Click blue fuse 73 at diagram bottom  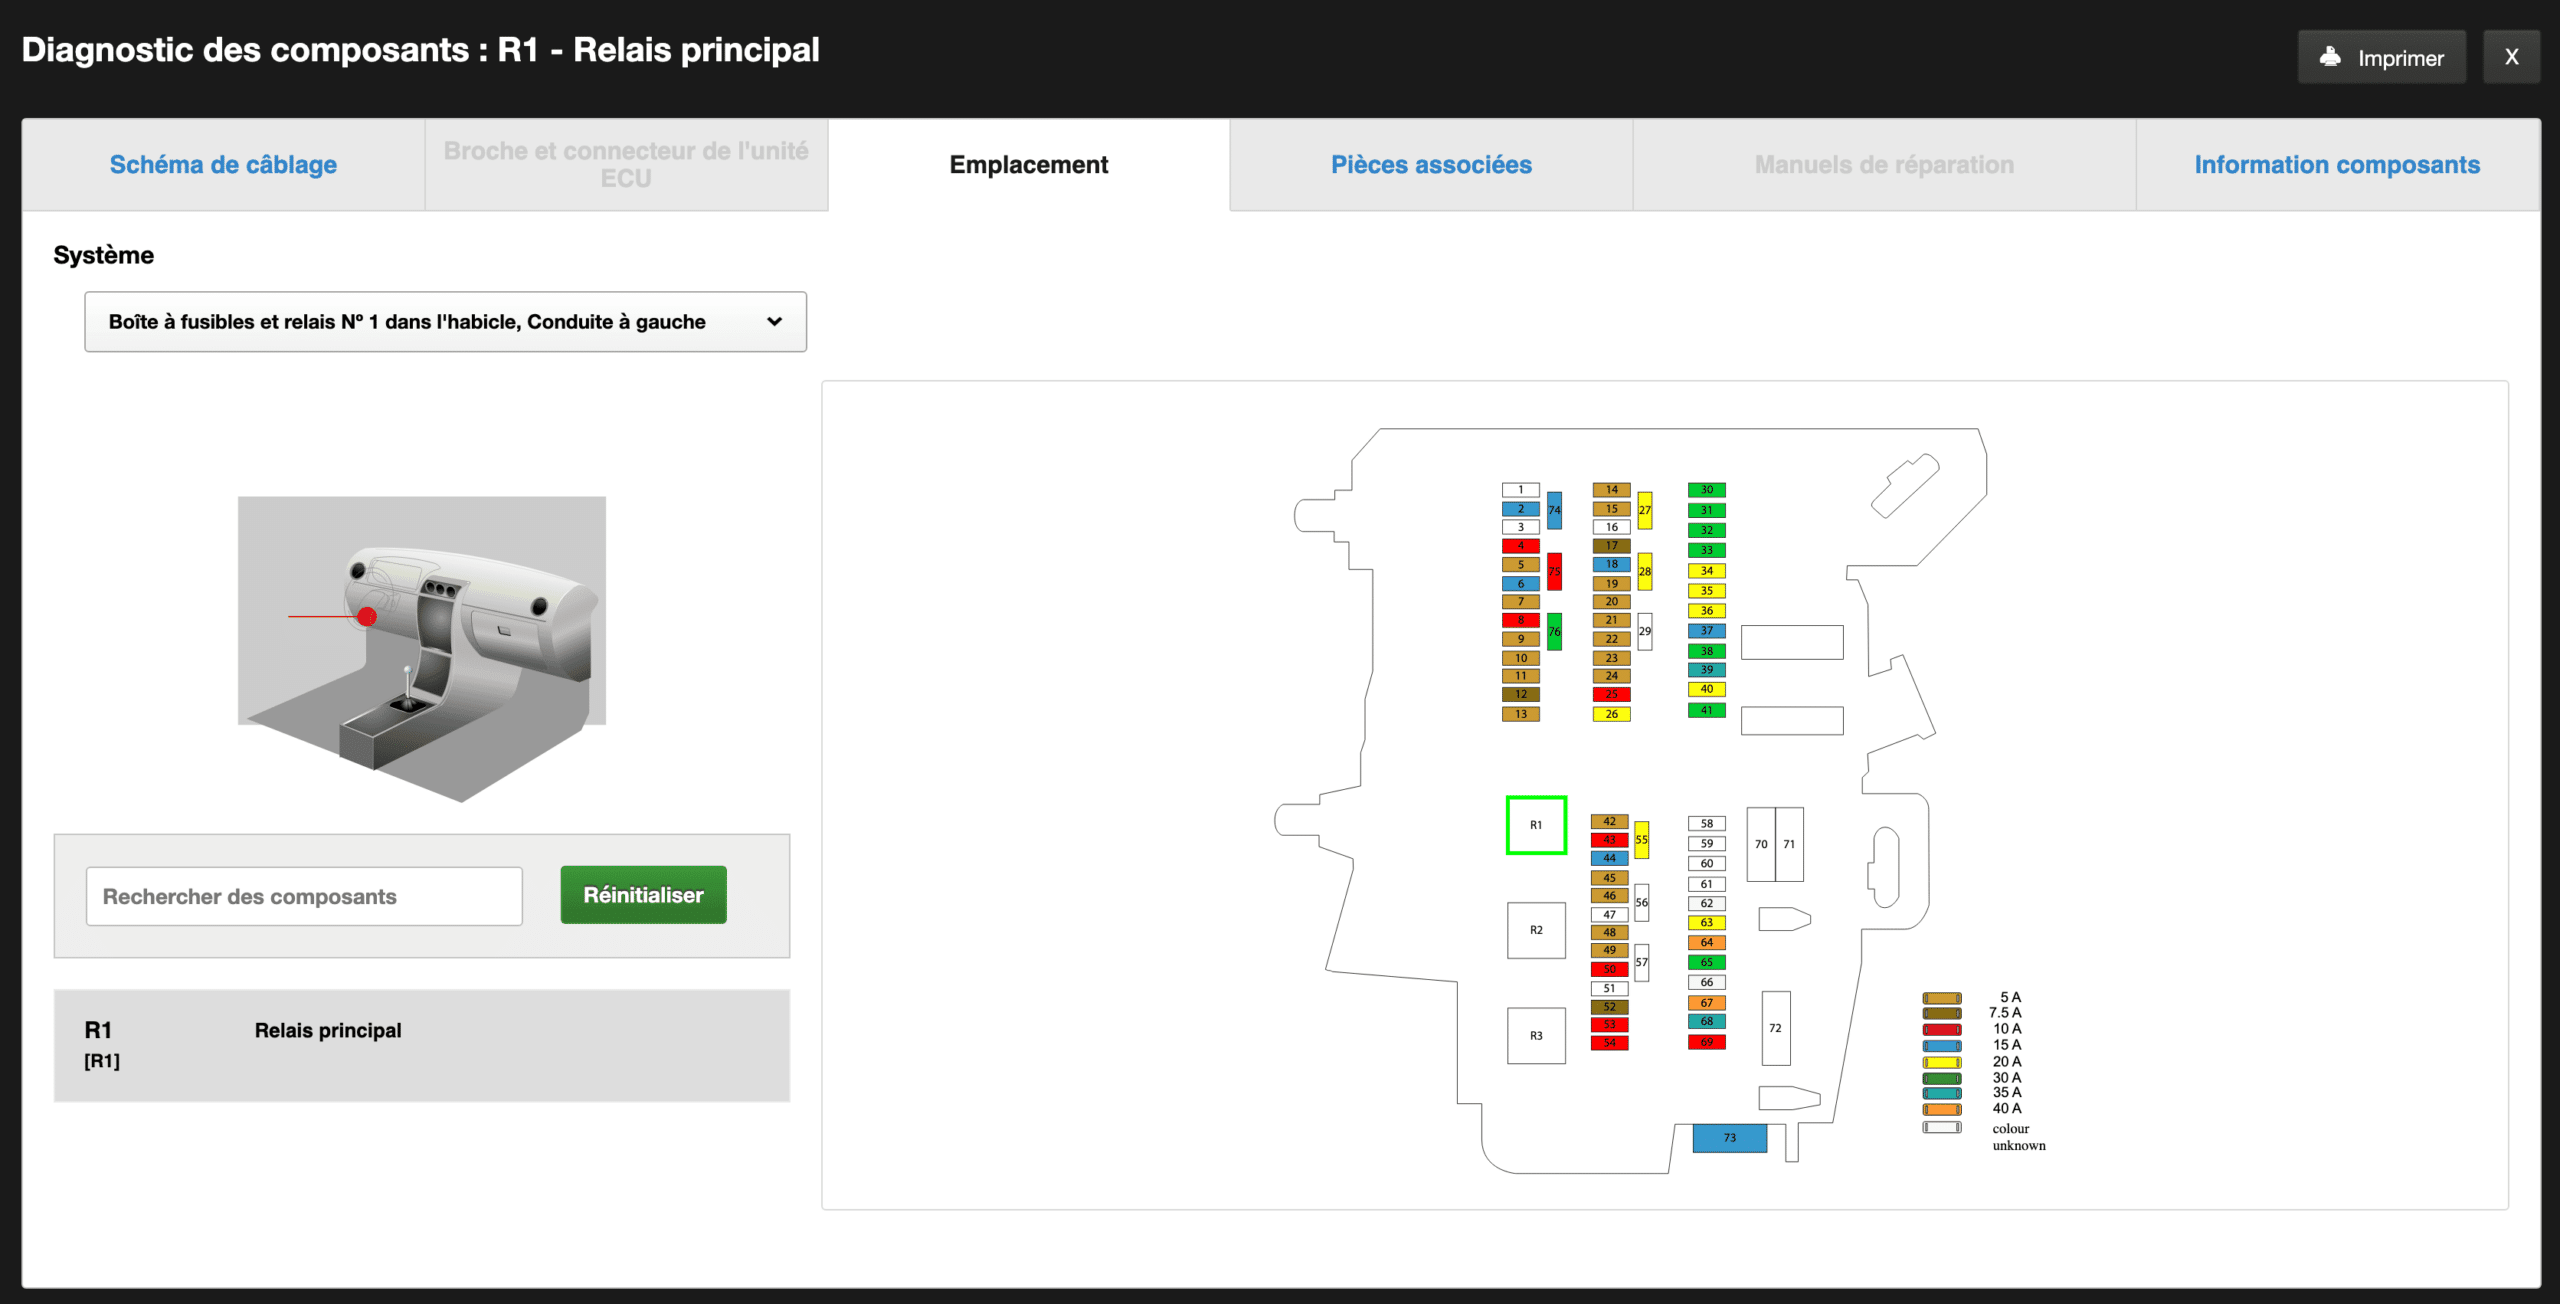point(1729,1138)
